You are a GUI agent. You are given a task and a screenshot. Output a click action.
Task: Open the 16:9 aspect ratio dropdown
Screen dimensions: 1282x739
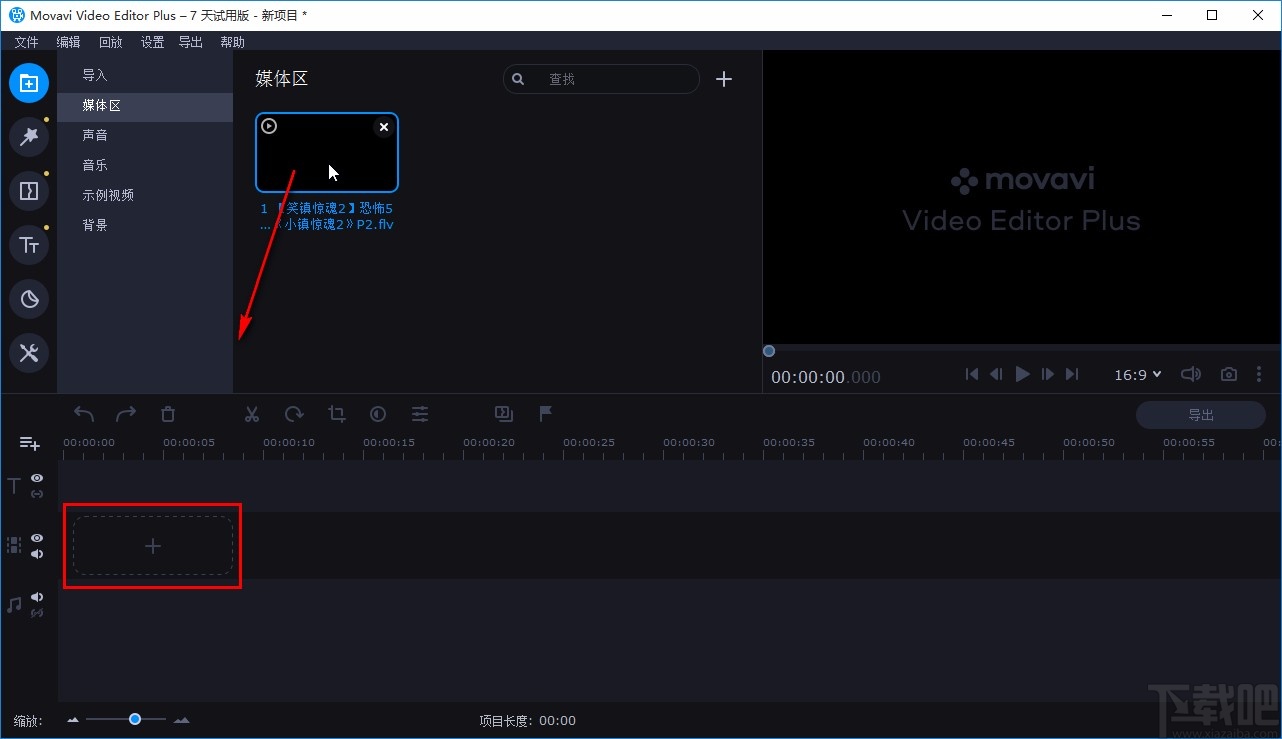(1138, 374)
